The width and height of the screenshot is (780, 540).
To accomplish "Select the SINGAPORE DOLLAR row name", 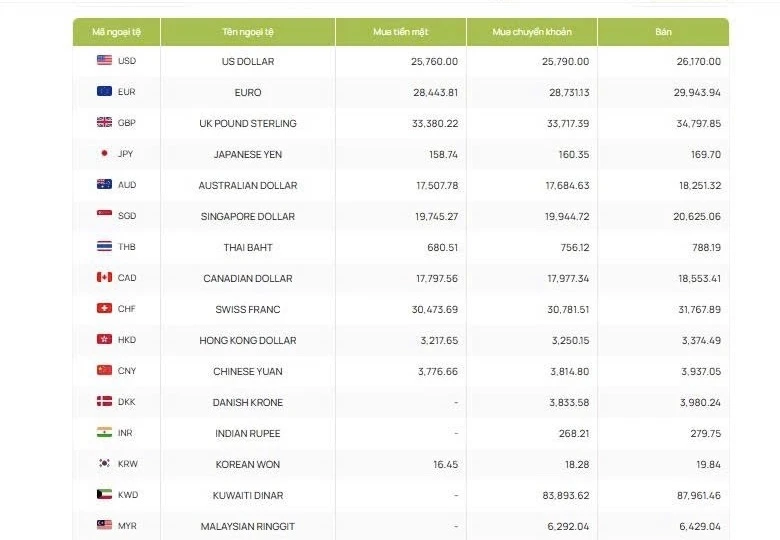I will [248, 217].
